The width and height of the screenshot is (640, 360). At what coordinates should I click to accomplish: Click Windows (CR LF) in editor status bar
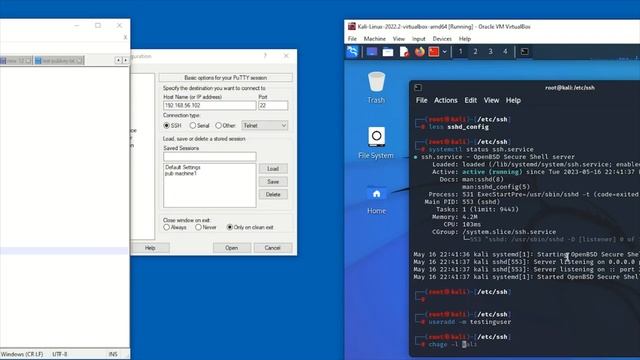[22, 354]
